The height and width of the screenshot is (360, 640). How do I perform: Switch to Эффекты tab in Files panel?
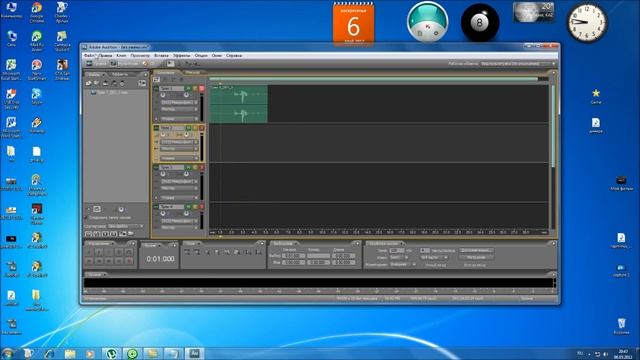[x=120, y=75]
